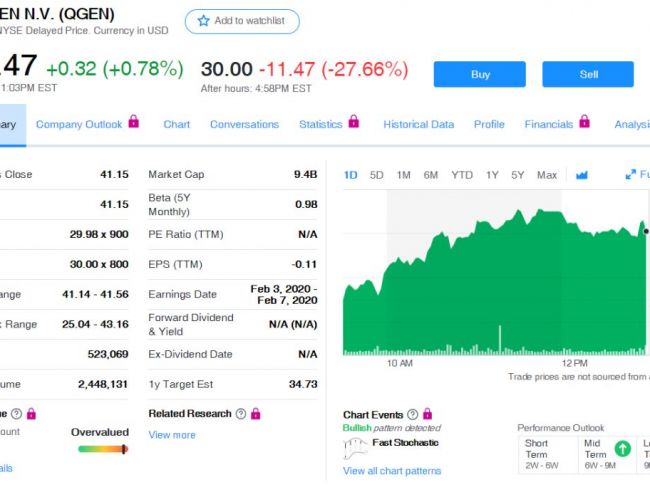Click the bid value 29.98 x 900
This screenshot has width=650, height=487.
pos(99,234)
